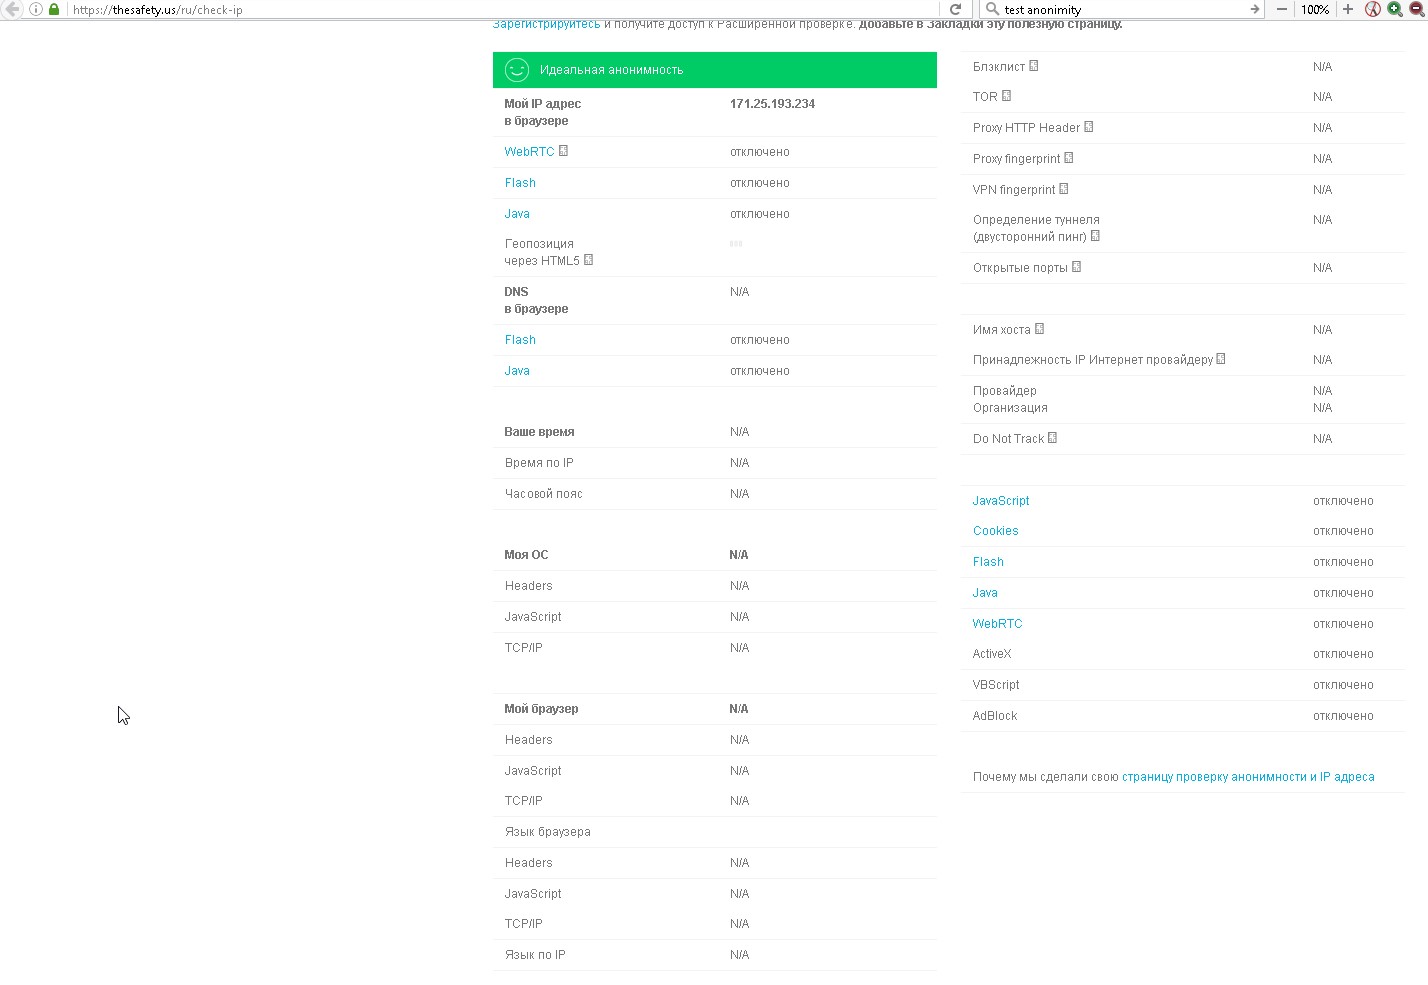Open the Flash link under Мой IP адрес
The width and height of the screenshot is (1428, 985).
(x=520, y=183)
